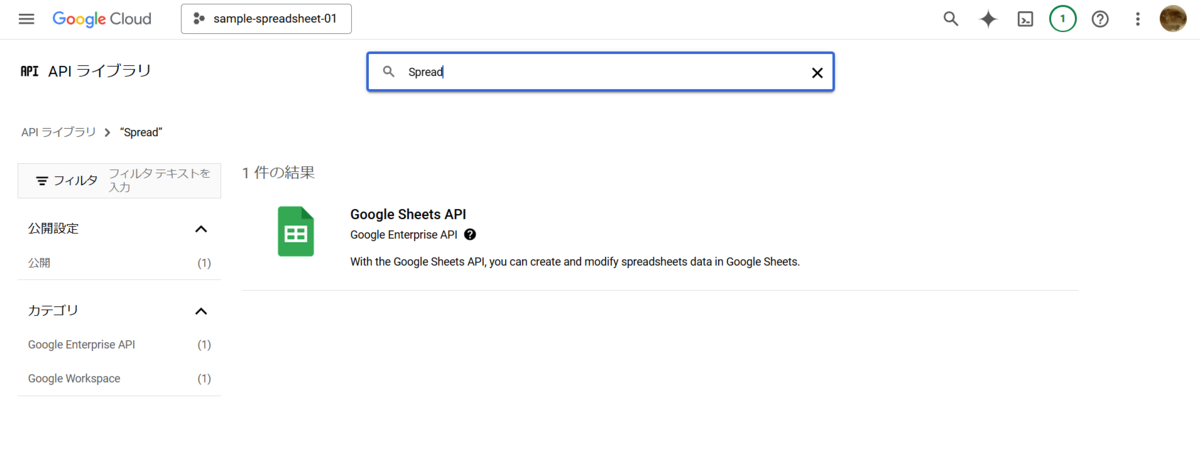Open the notifications badge showing 1
Image resolution: width=1200 pixels, height=464 pixels.
click(1062, 19)
